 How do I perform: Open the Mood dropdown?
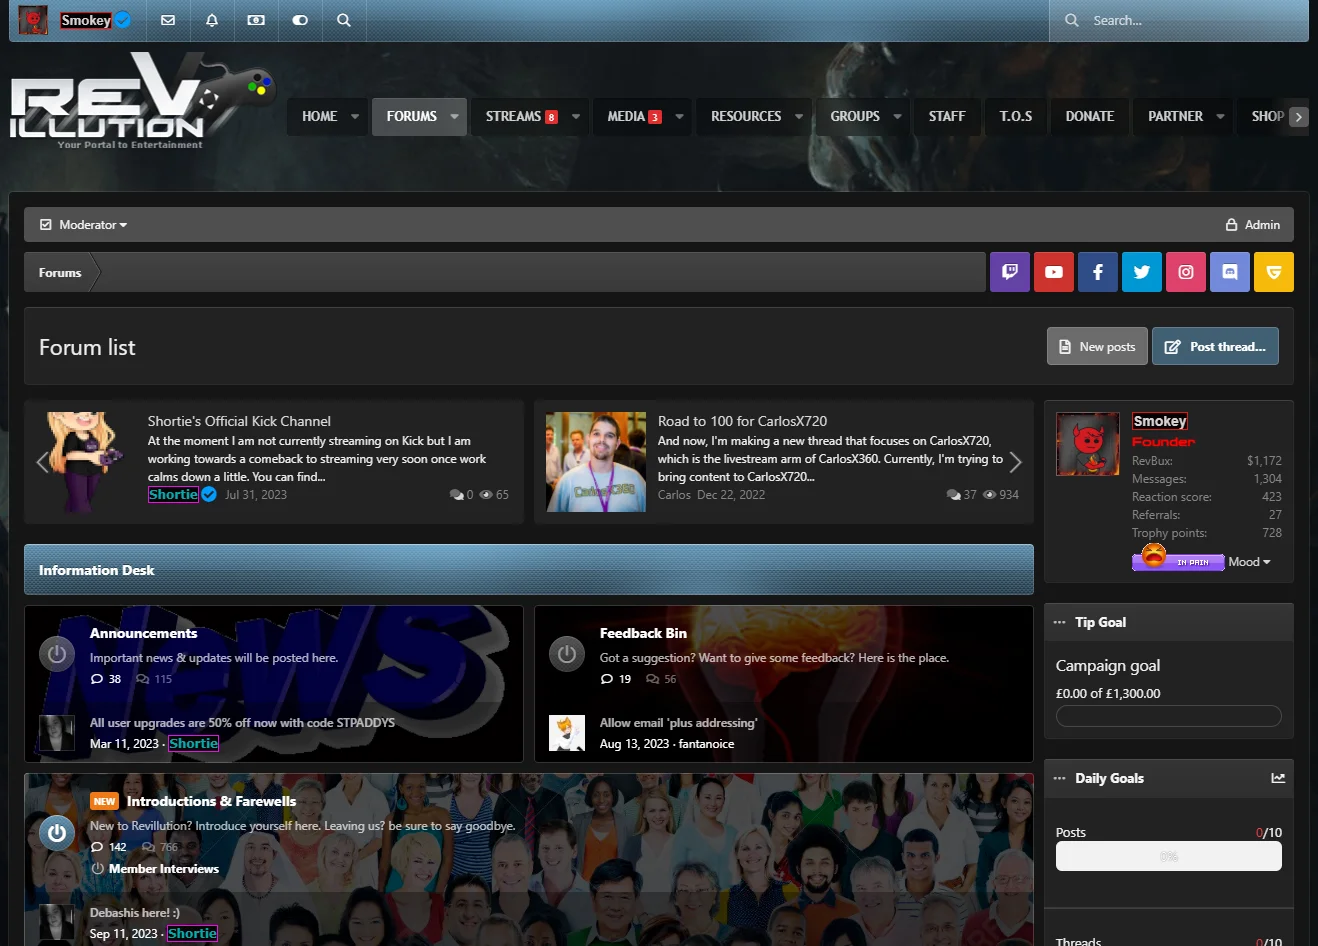click(1249, 562)
